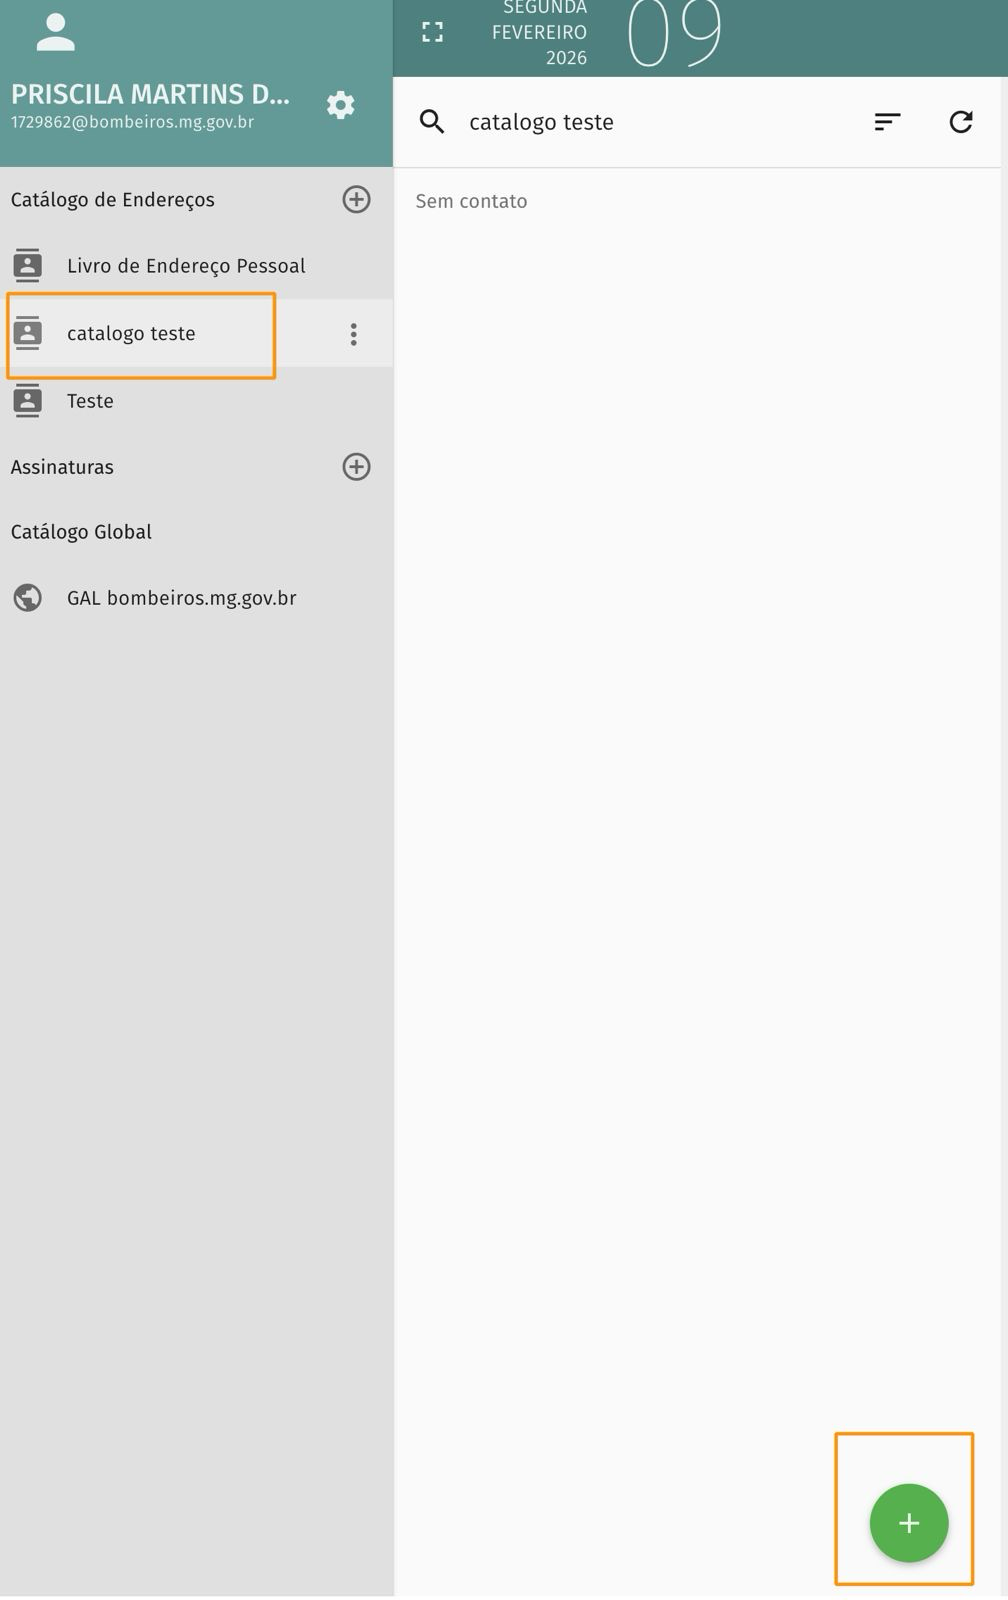1008x1600 pixels.
Task: Click the search magnifier icon
Action: tap(432, 122)
